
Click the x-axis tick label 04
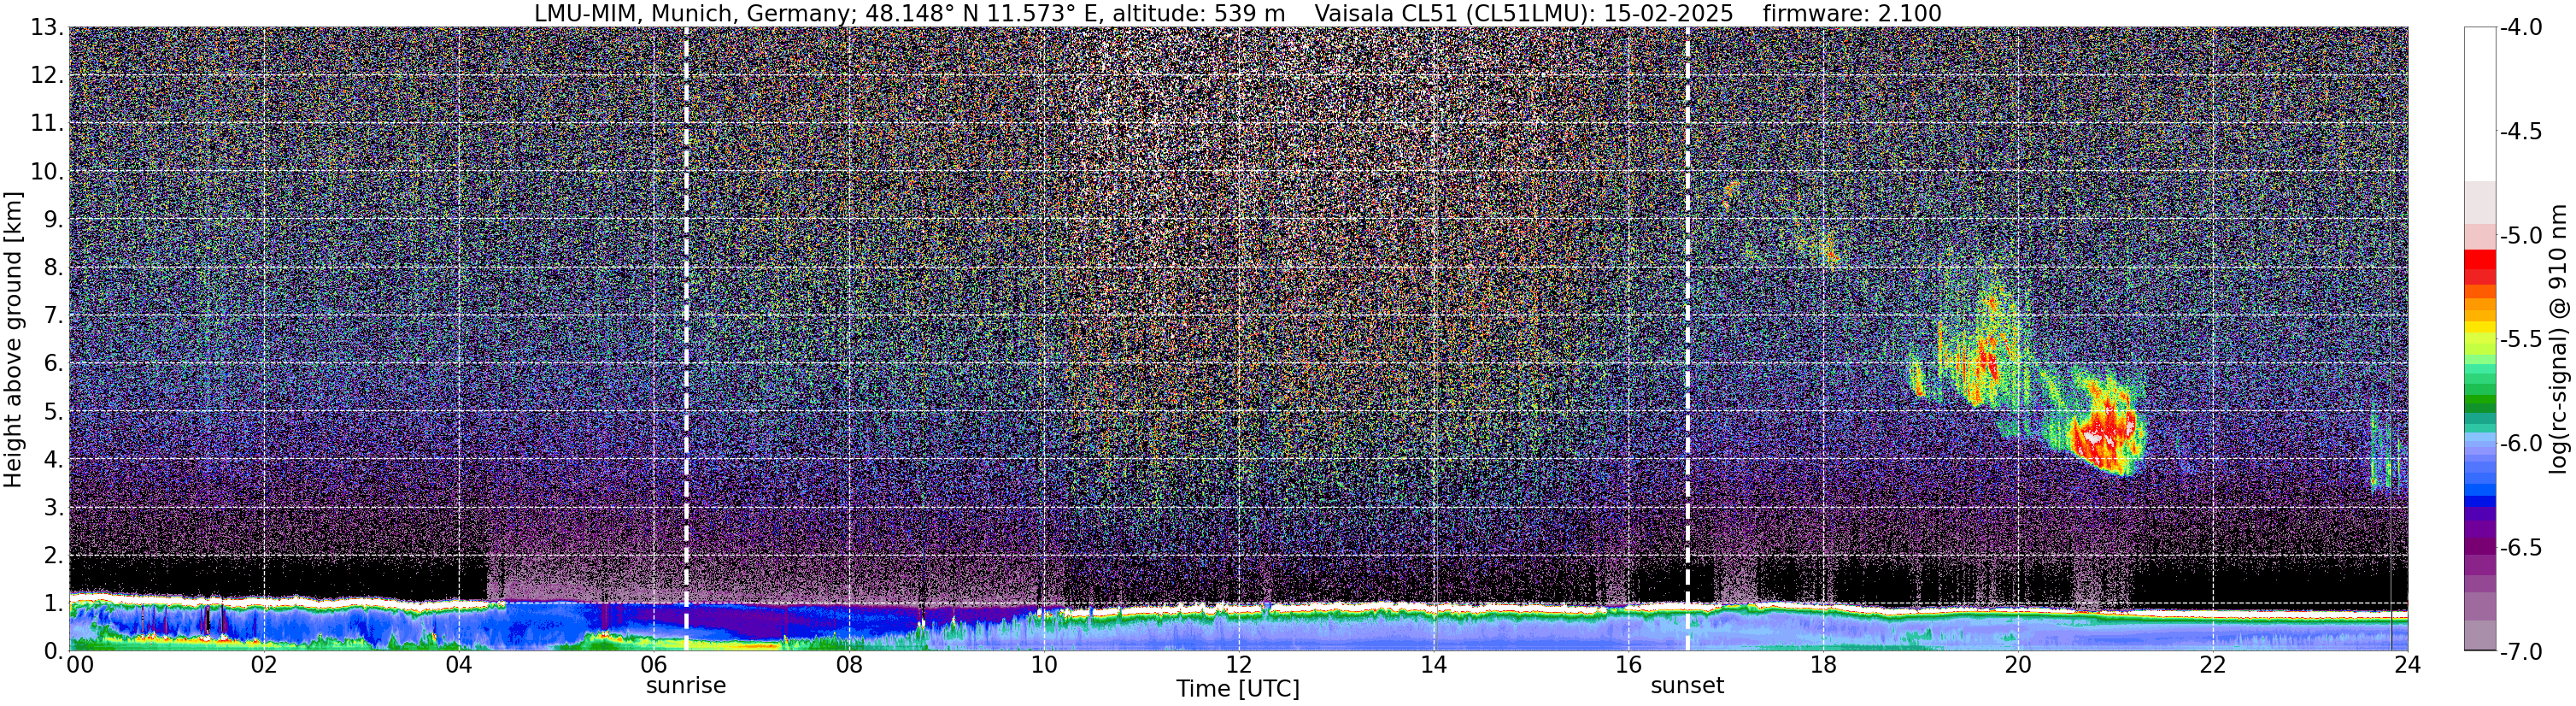(458, 665)
